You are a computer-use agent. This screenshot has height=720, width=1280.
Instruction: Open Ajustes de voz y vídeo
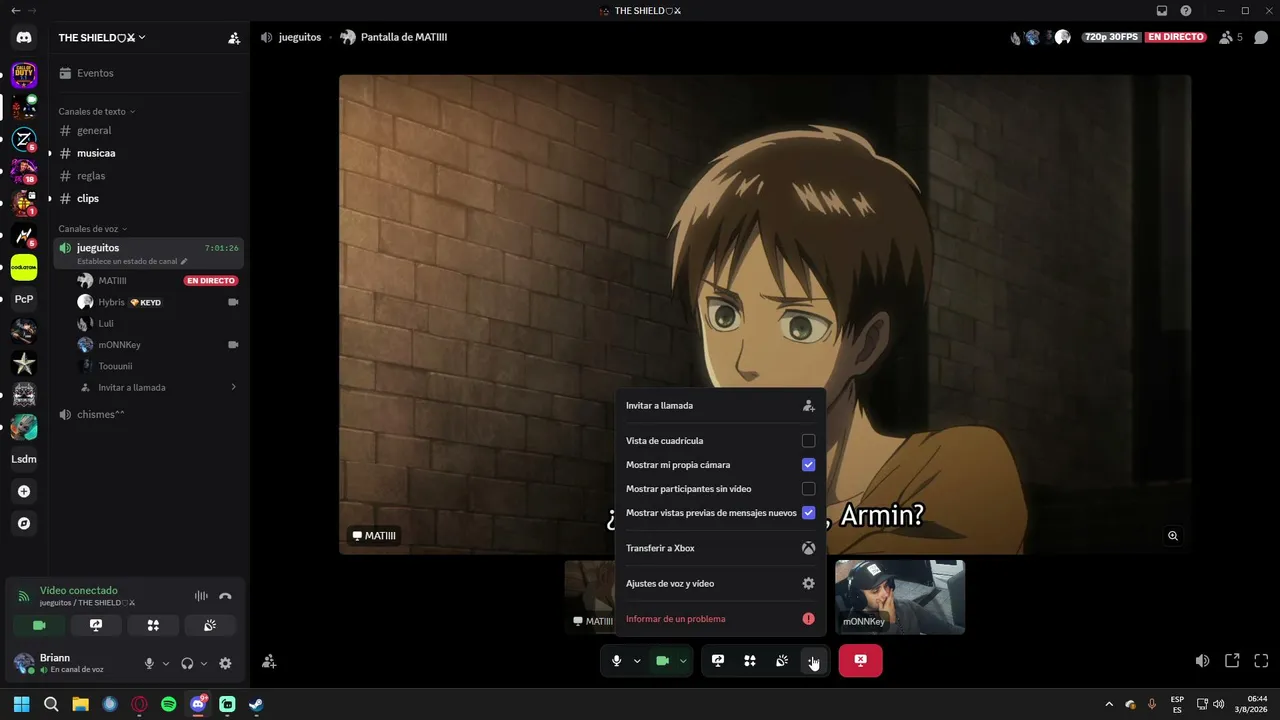[x=720, y=584]
